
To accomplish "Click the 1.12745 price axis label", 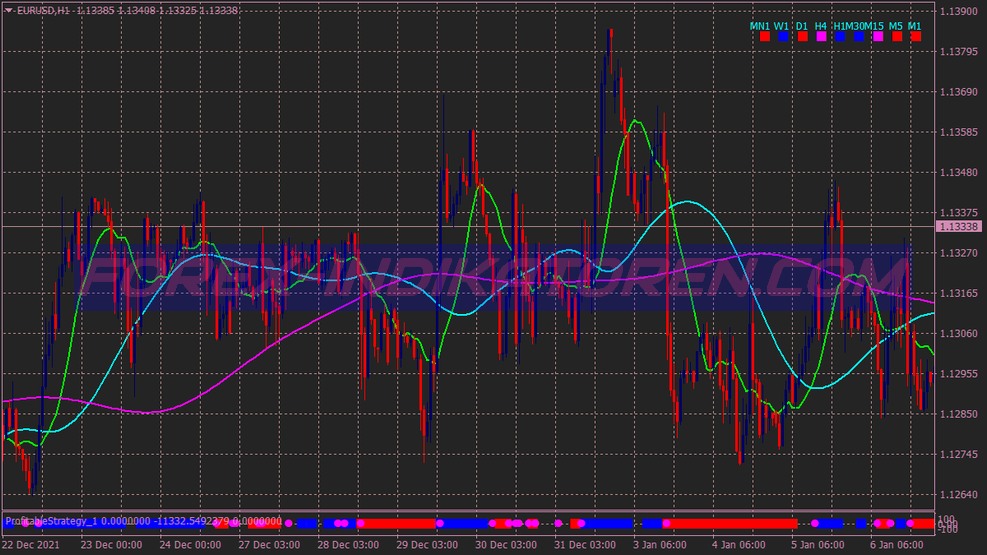I will (959, 454).
